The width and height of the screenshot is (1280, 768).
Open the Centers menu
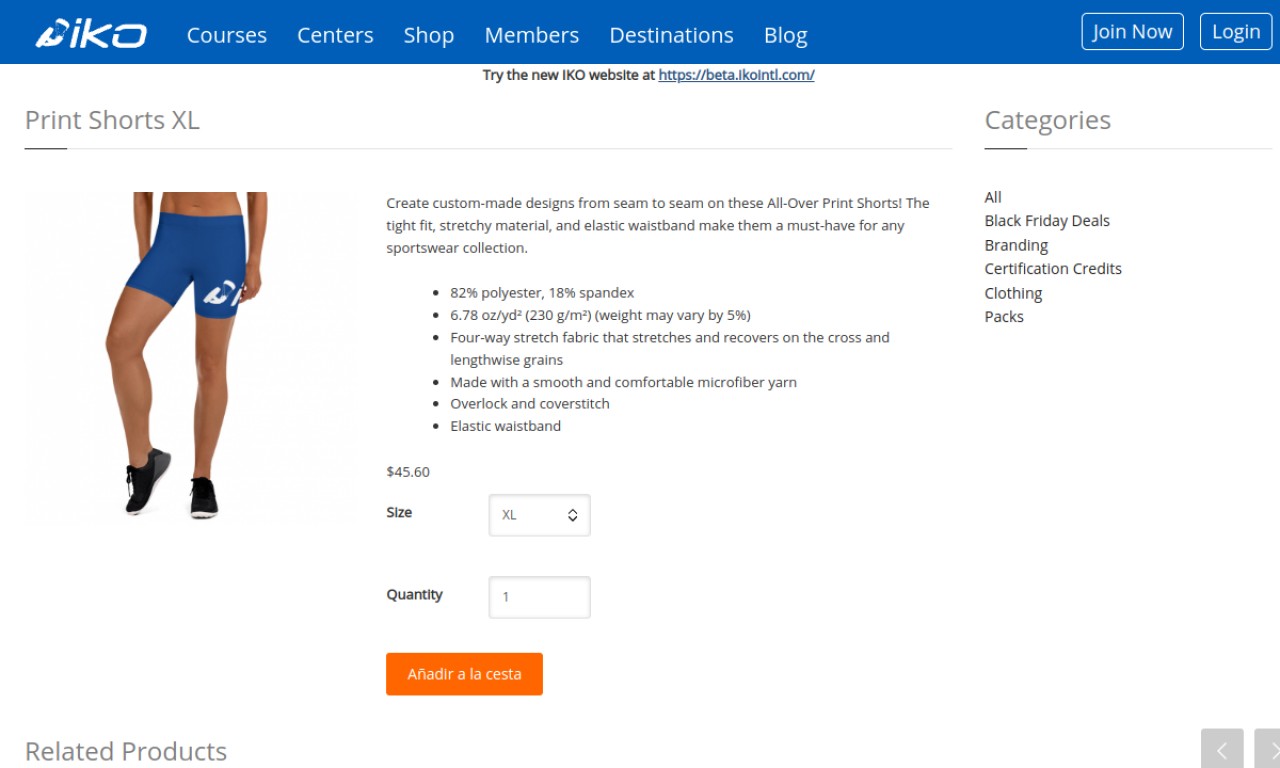click(x=335, y=35)
